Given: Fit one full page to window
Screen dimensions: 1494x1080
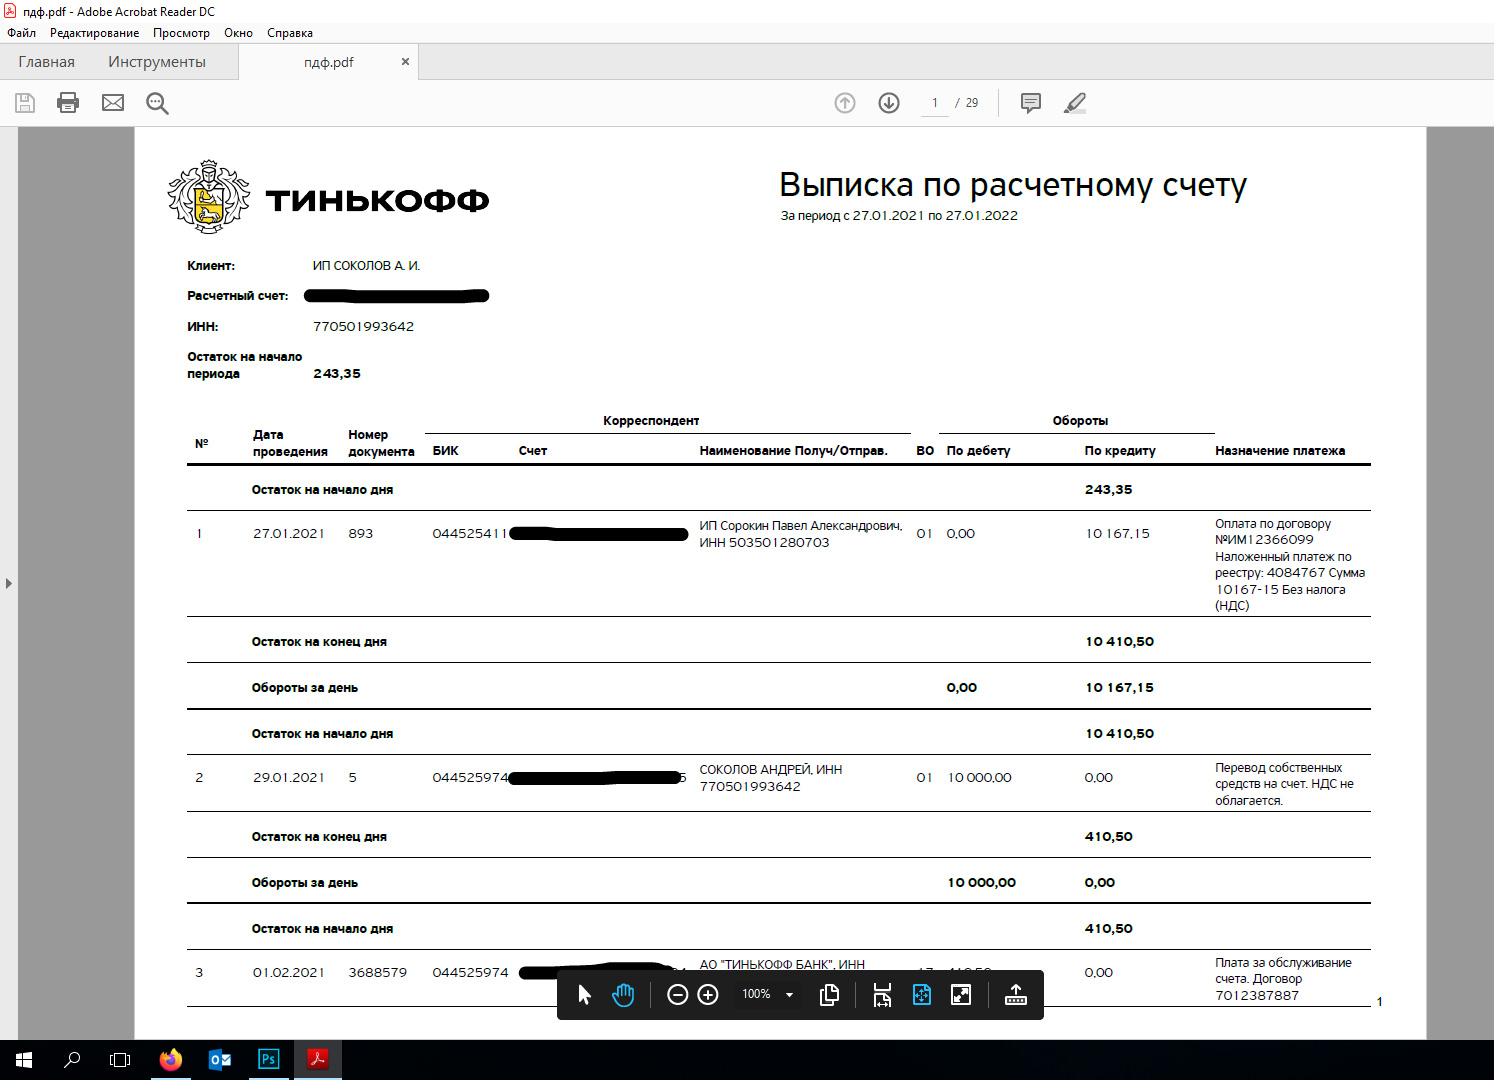Looking at the screenshot, I should (922, 995).
